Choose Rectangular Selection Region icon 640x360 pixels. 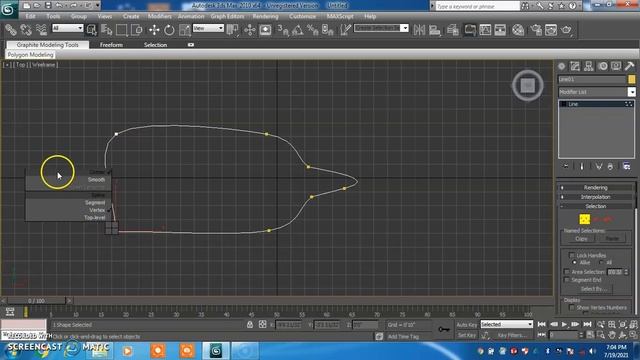coord(121,30)
